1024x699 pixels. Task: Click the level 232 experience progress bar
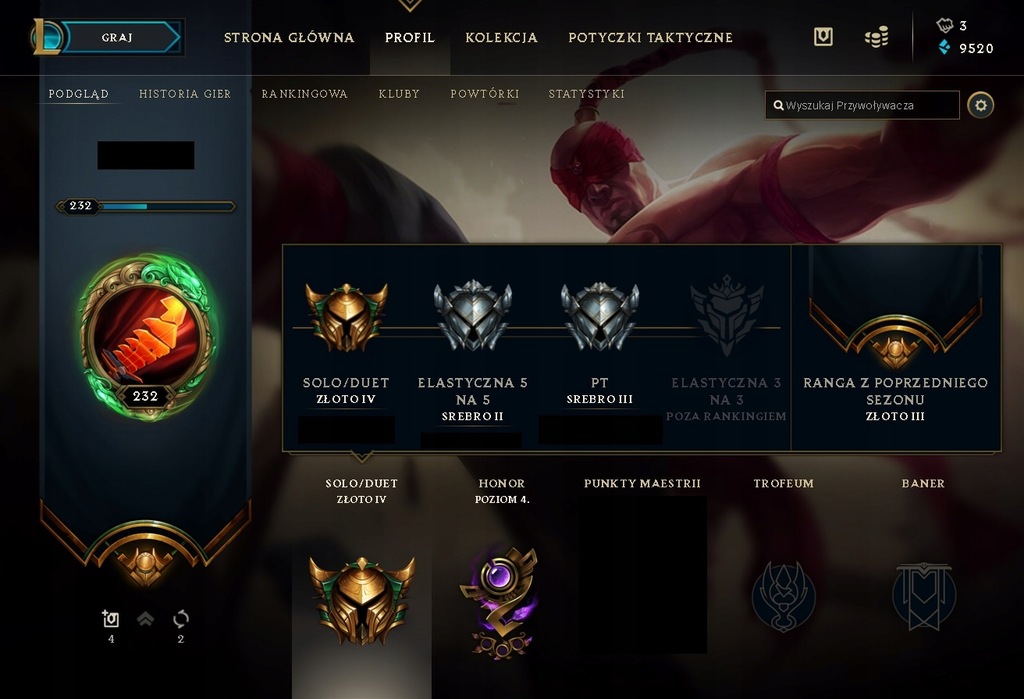click(146, 206)
